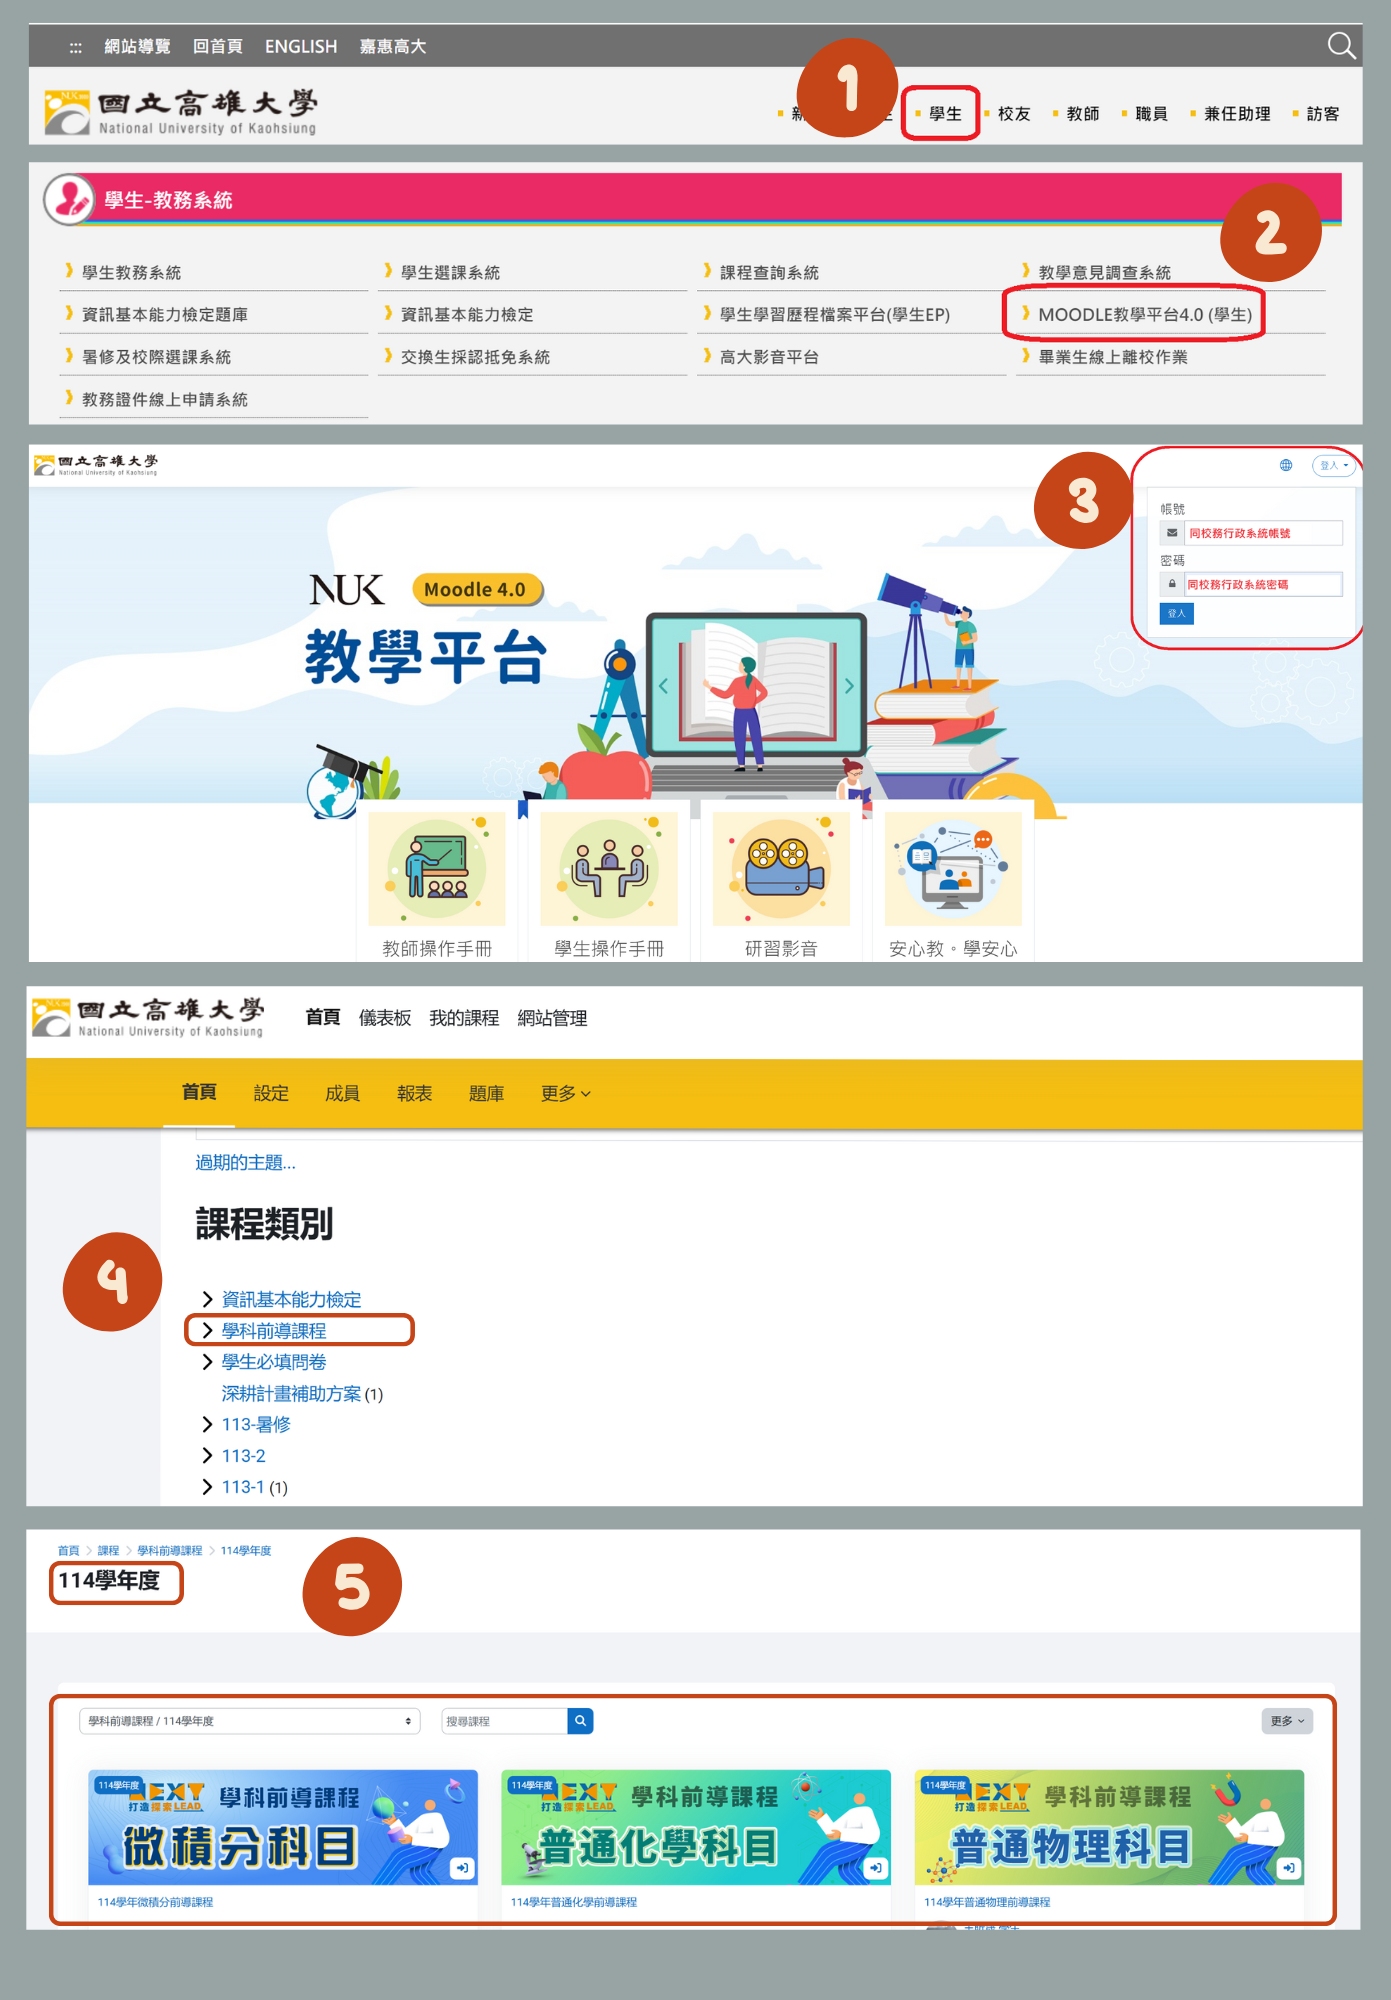Go to previous banner slide arrow

[662, 686]
